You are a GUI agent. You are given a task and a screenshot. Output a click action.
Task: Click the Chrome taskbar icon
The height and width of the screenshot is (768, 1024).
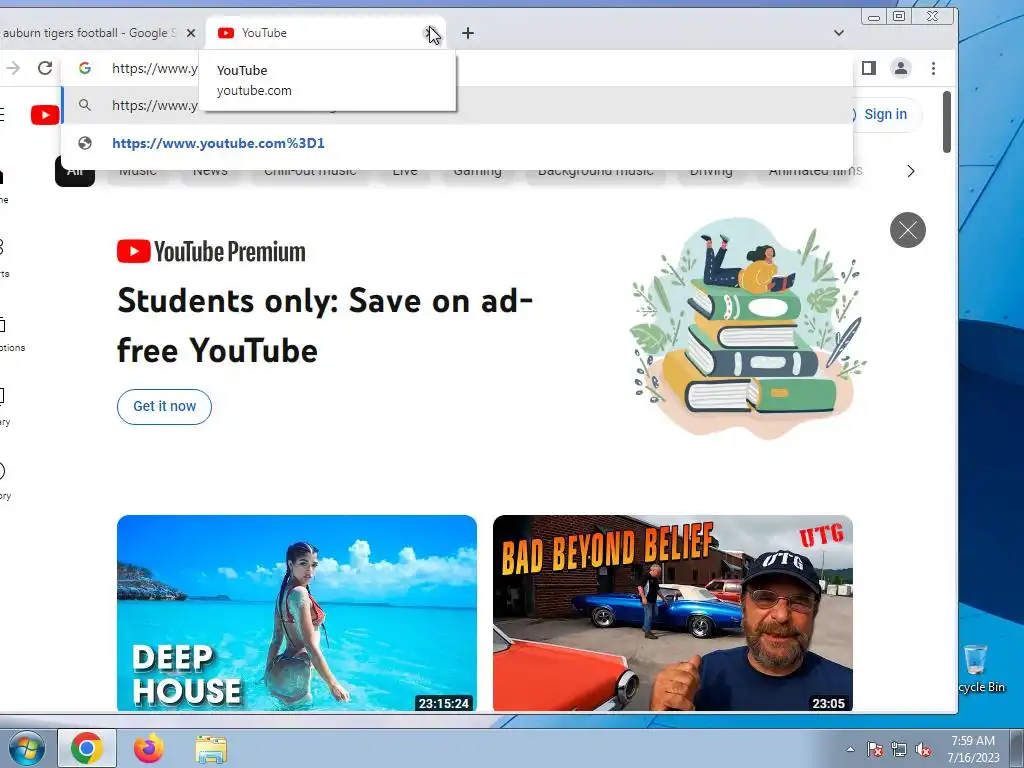click(87, 748)
